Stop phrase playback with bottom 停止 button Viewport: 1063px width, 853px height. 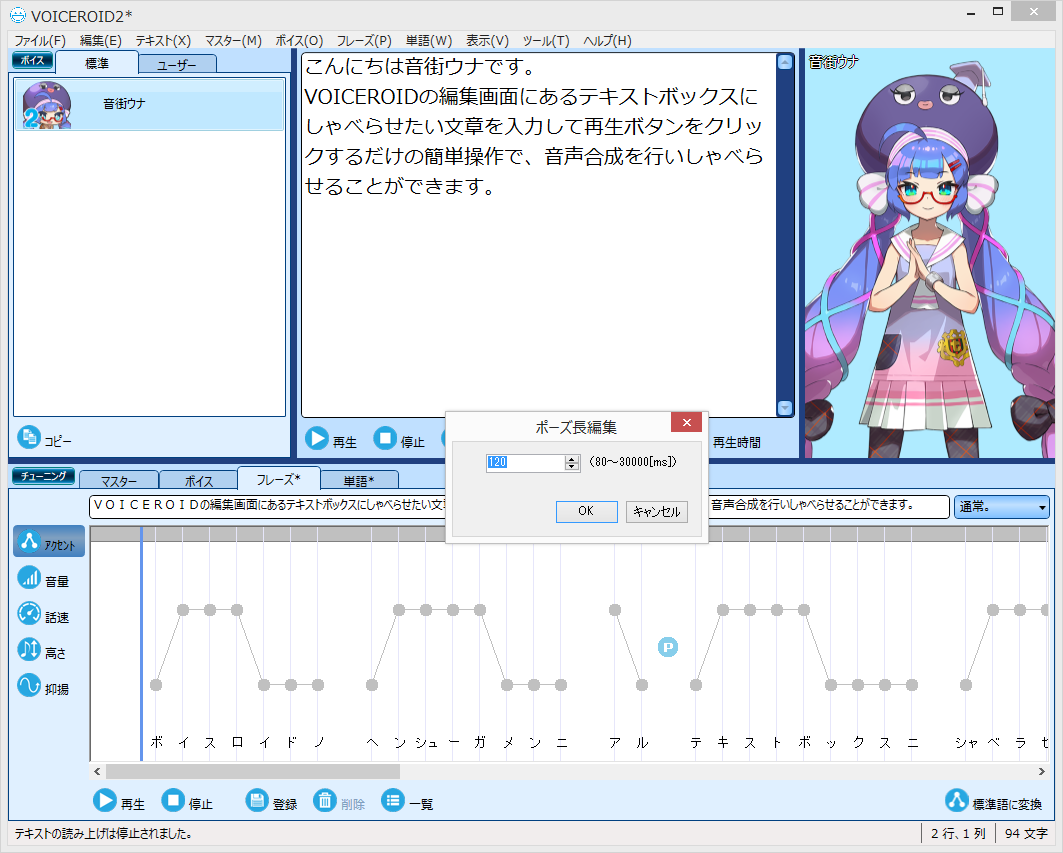(173, 801)
